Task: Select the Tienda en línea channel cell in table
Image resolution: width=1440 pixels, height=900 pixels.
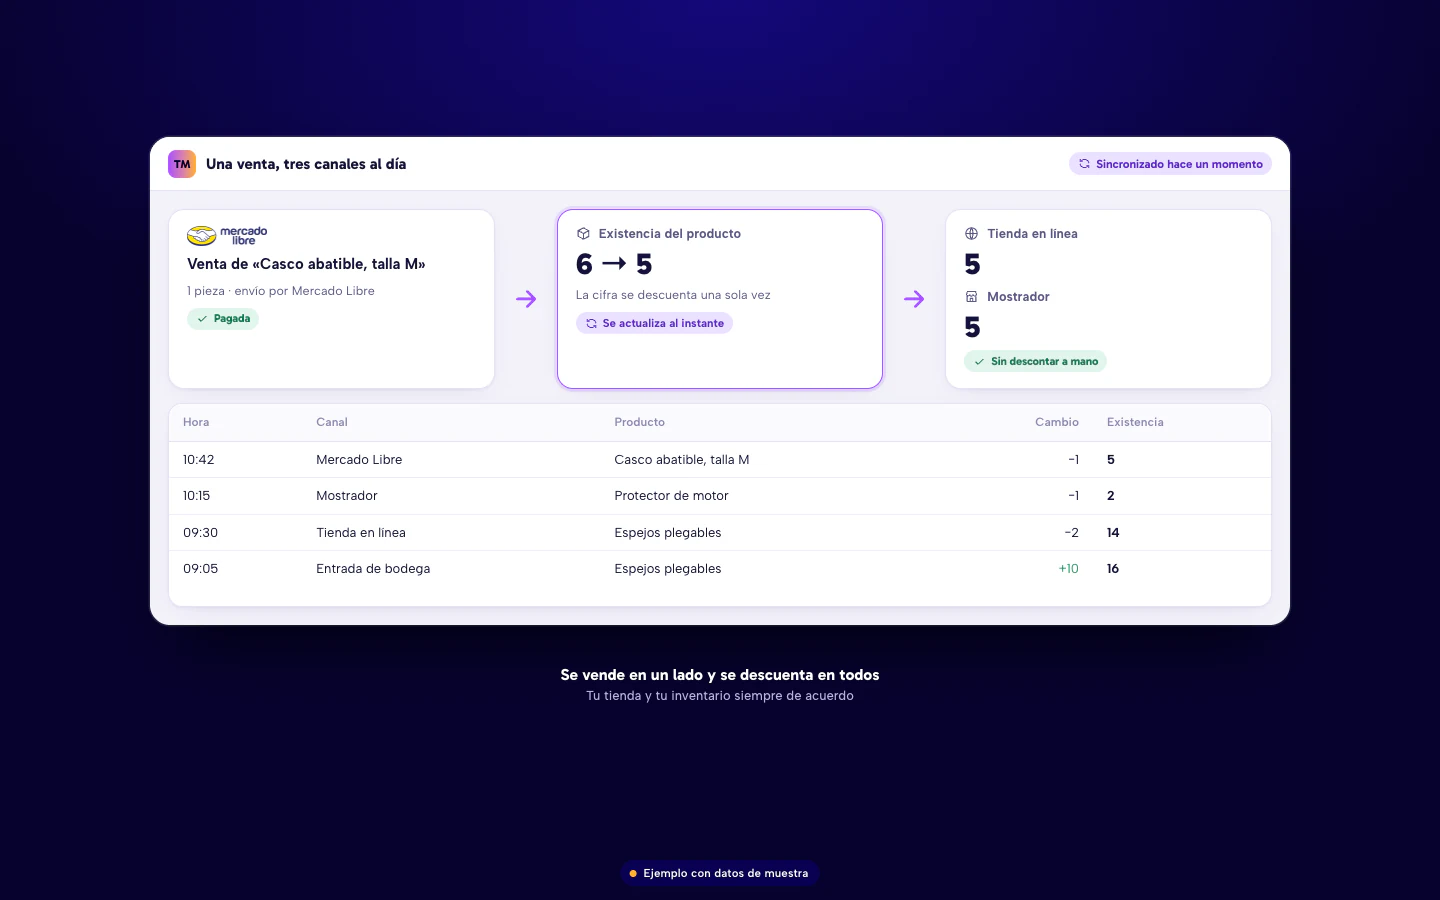Action: coord(361,533)
